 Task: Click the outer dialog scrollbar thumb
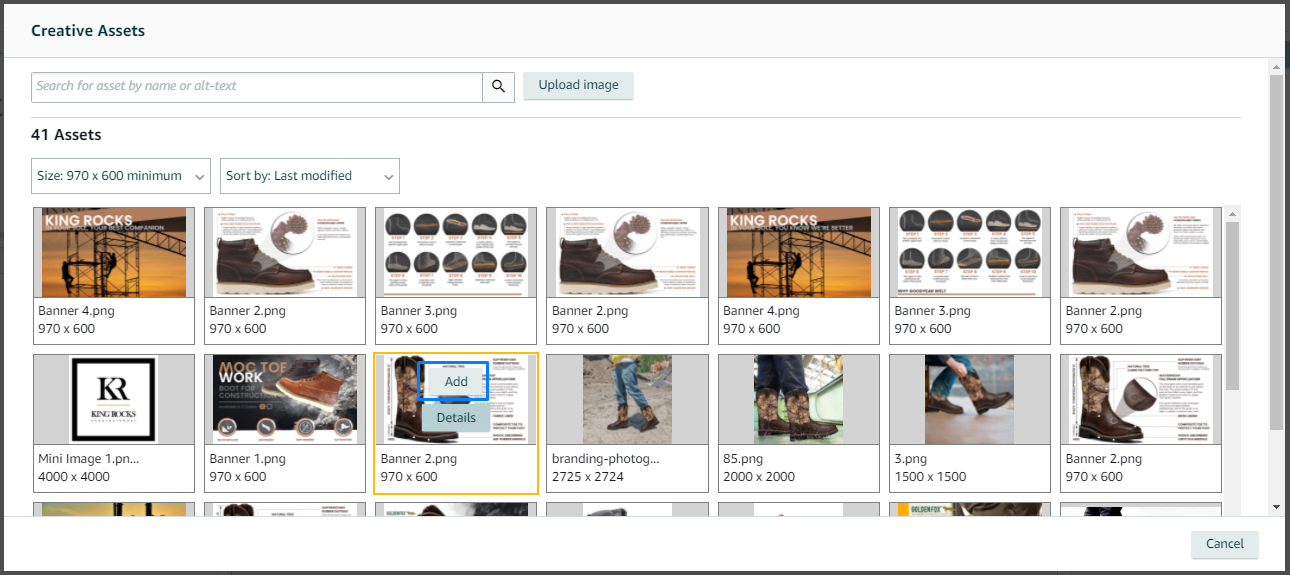(1276, 252)
